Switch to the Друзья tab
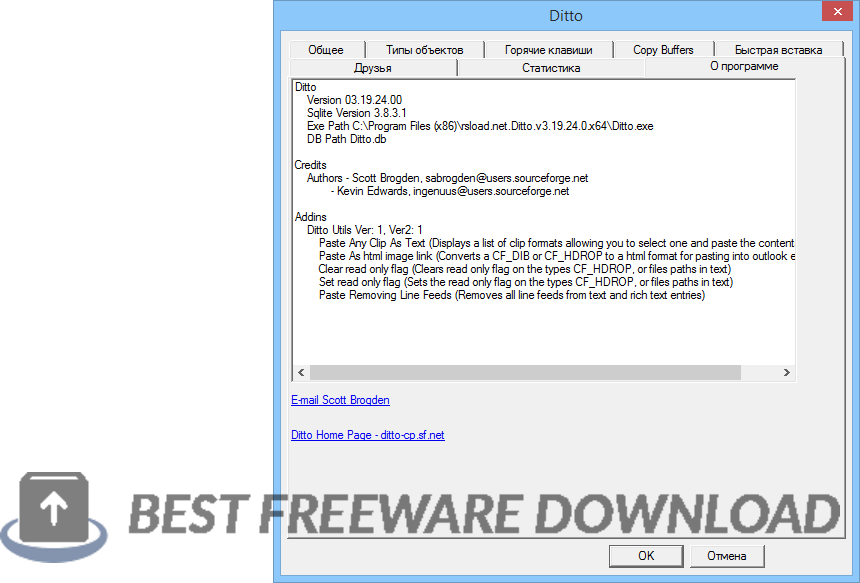 [373, 68]
